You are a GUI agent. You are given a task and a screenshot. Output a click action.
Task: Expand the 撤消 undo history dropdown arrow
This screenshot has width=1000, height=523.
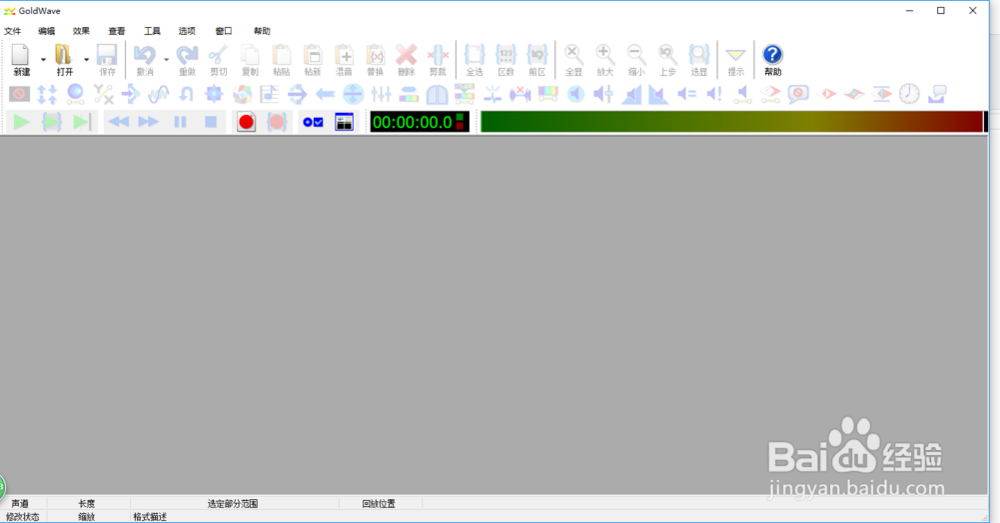[166, 60]
